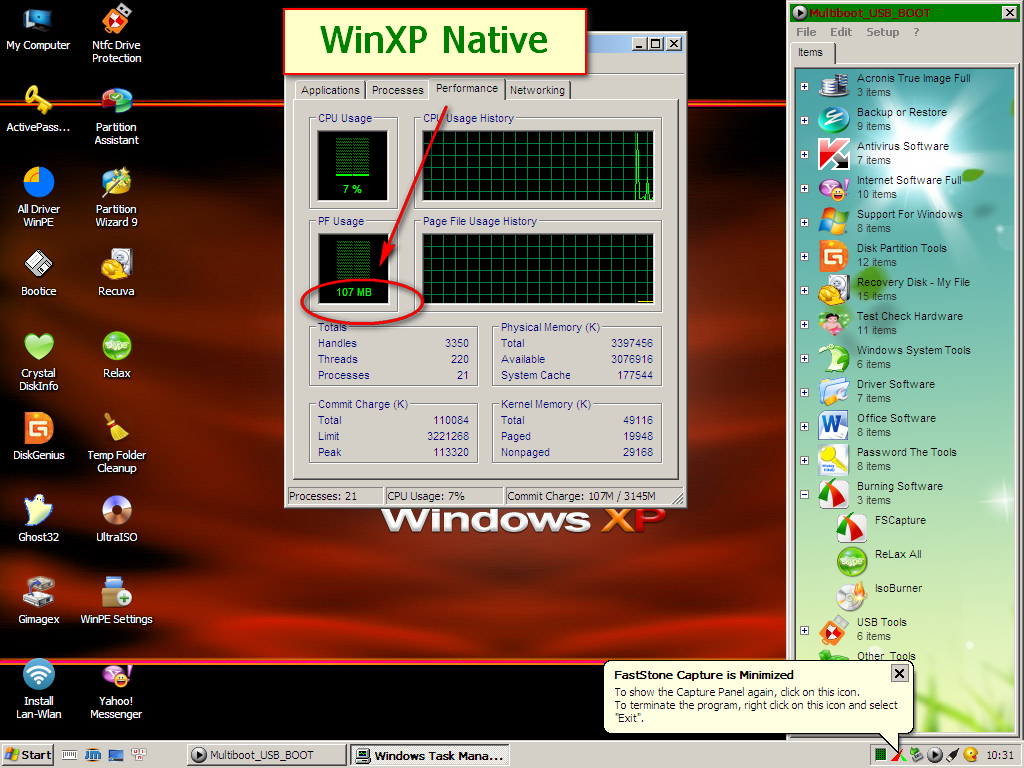This screenshot has width=1024, height=768.
Task: Select All Driver WinPE icon
Action: 38,197
